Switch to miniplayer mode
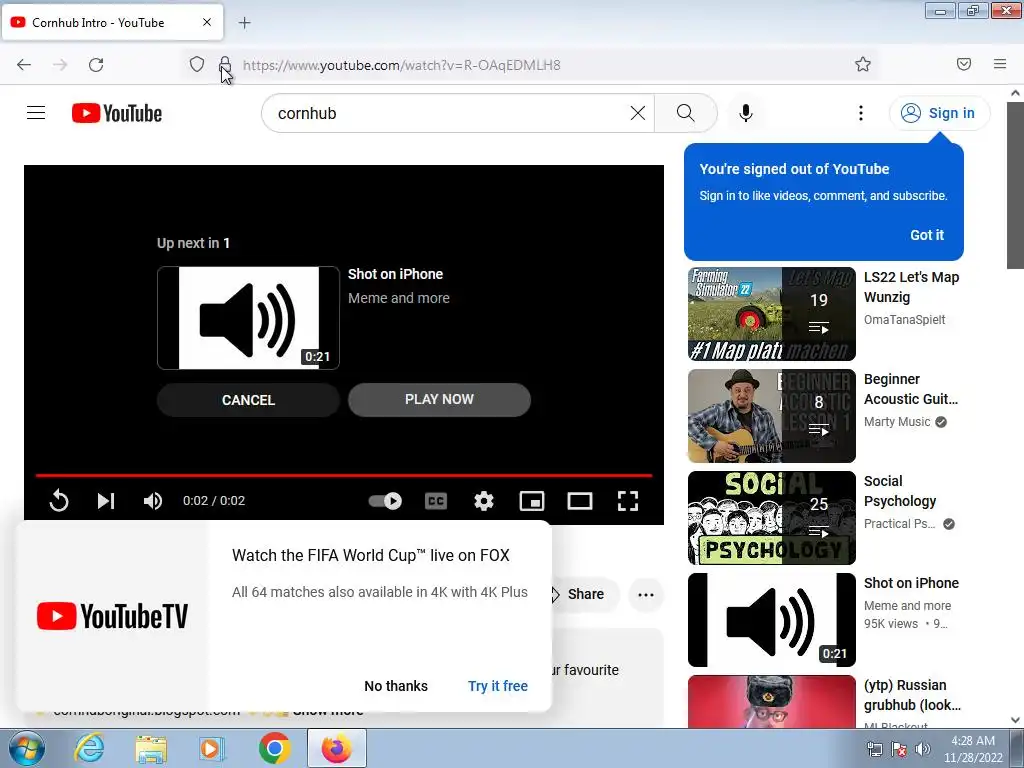This screenshot has height=768, width=1024. pyautogui.click(x=532, y=501)
